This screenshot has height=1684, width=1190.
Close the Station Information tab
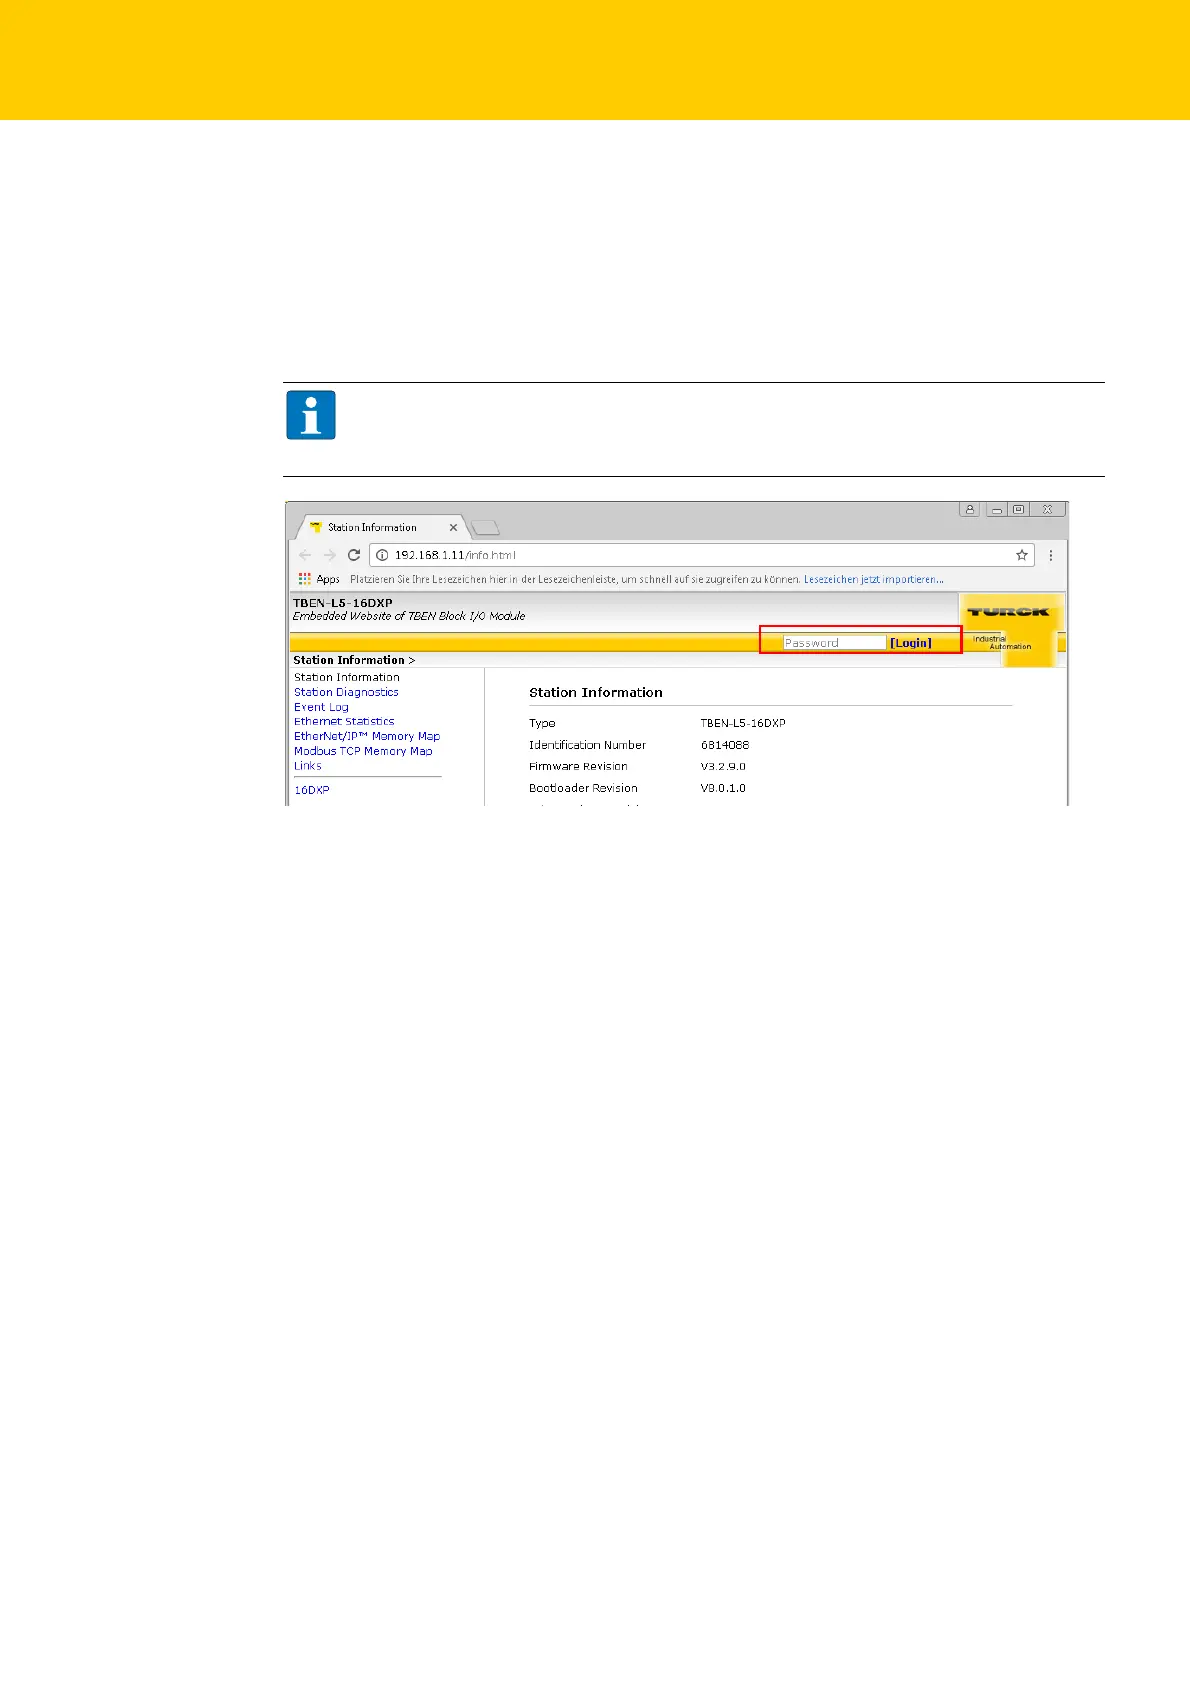click(453, 527)
